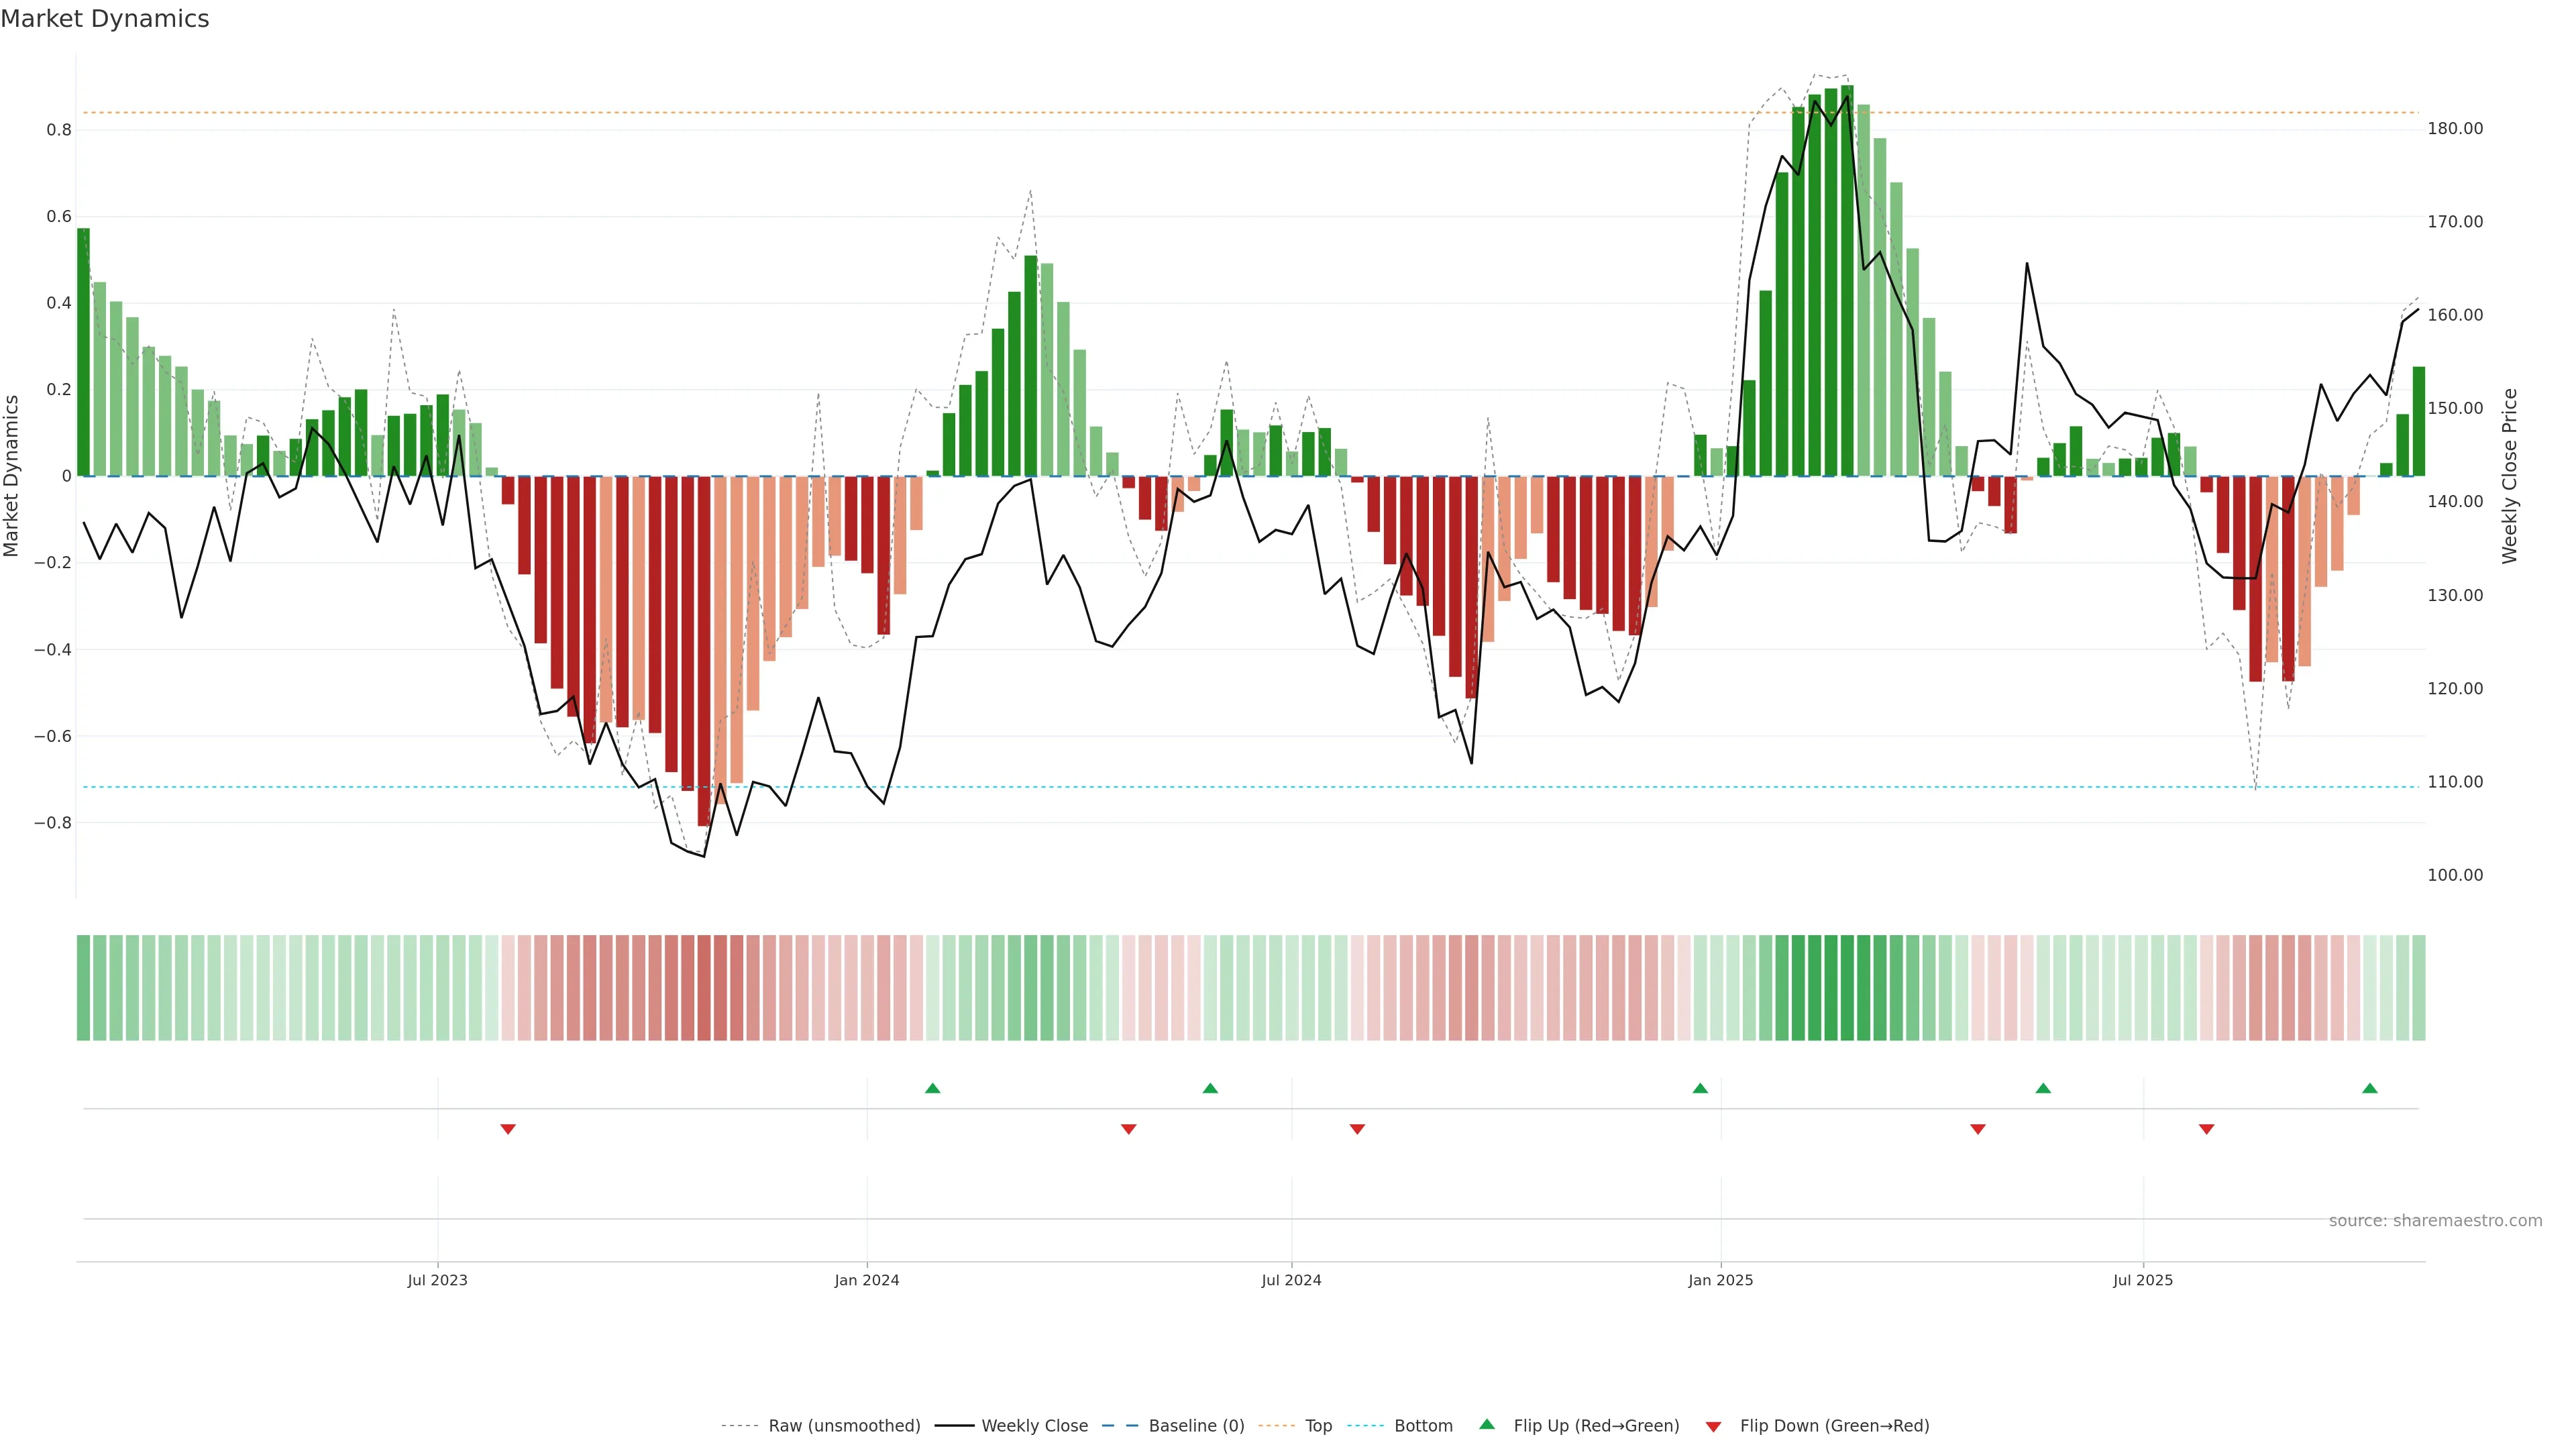Viewport: 2576px width, 1449px height.
Task: Click the first red Flip Down marker after Jul 2023
Action: tap(508, 1129)
